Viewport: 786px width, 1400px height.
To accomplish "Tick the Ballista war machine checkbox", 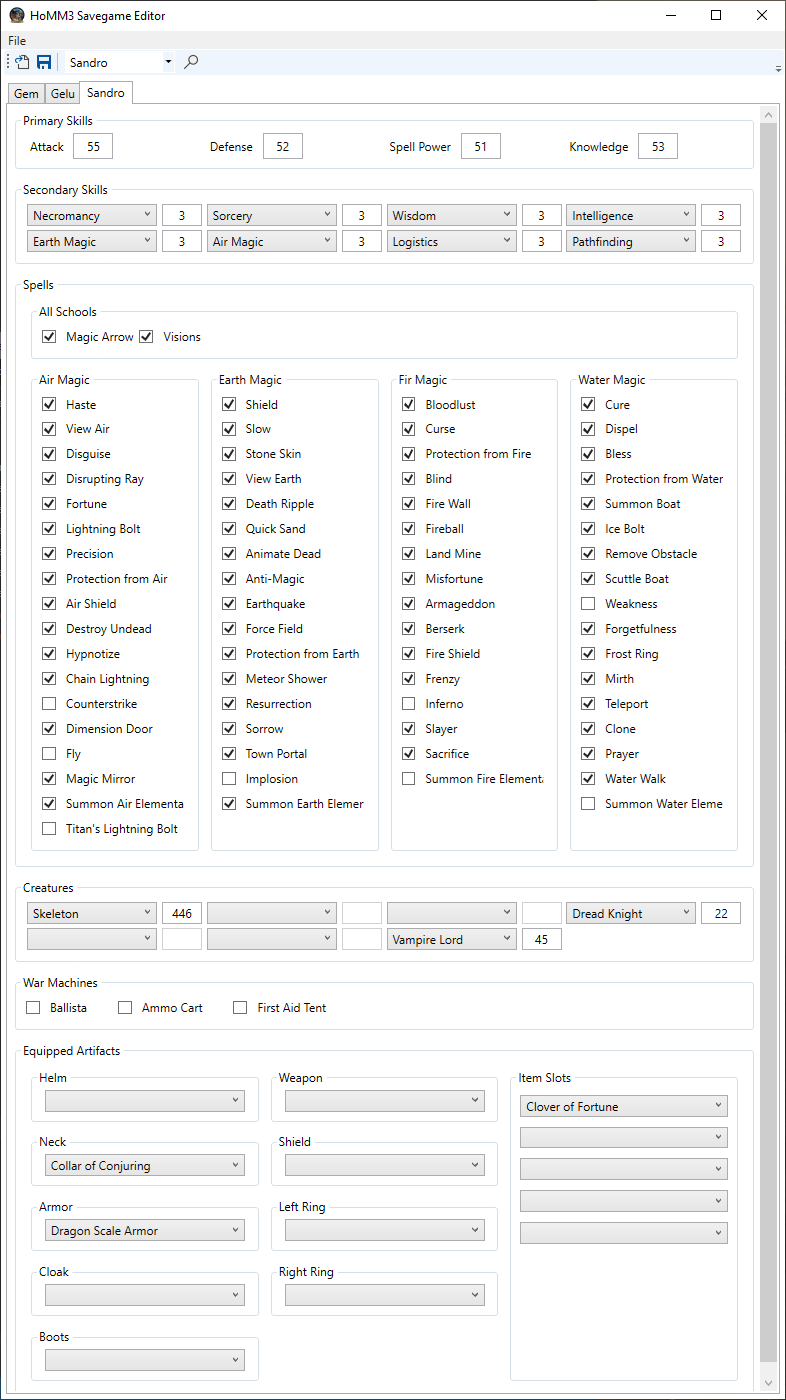I will (x=33, y=1008).
